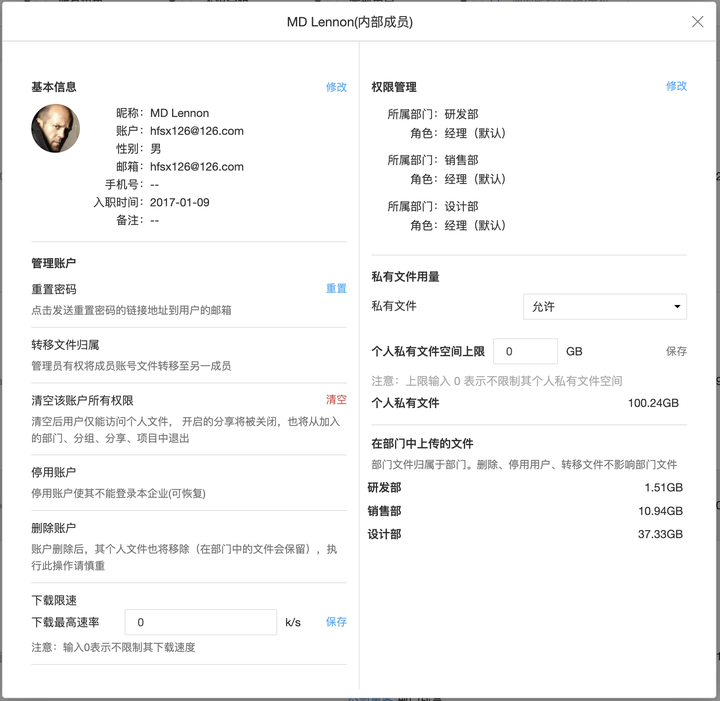
Task: Save the download speed limit setting
Action: [336, 622]
